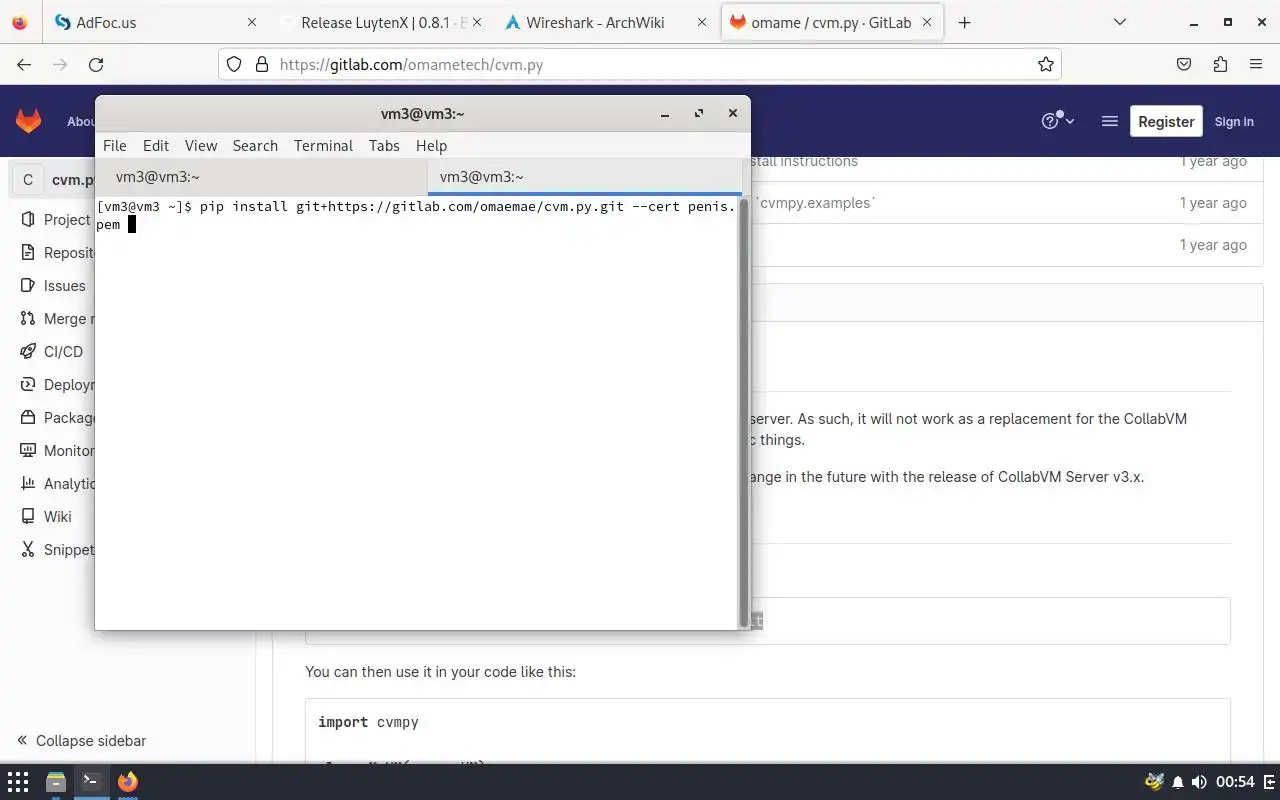Open the notifications bell in system tray
Viewport: 1280px width, 800px height.
[1178, 781]
